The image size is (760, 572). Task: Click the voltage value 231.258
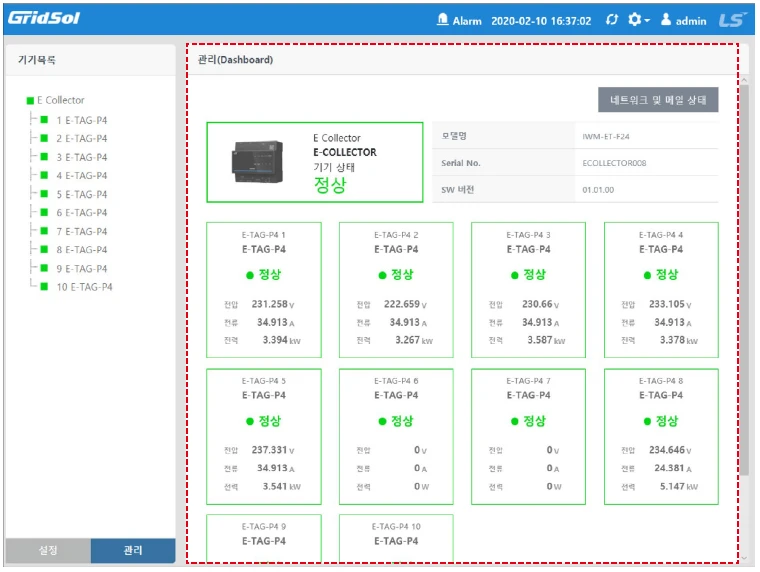(x=269, y=304)
